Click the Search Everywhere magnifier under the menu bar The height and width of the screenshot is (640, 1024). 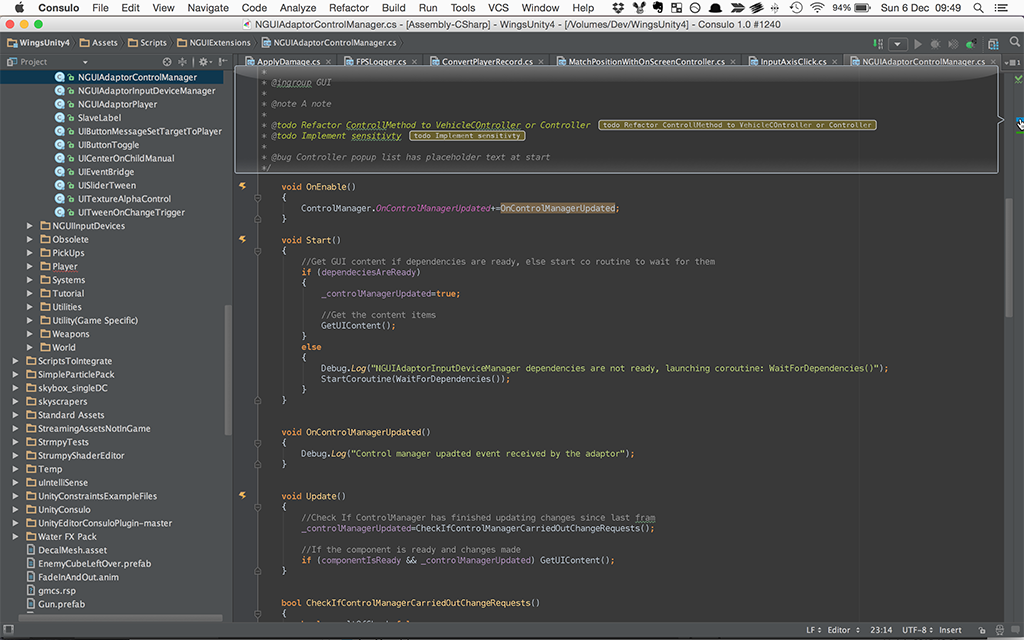click(1014, 42)
